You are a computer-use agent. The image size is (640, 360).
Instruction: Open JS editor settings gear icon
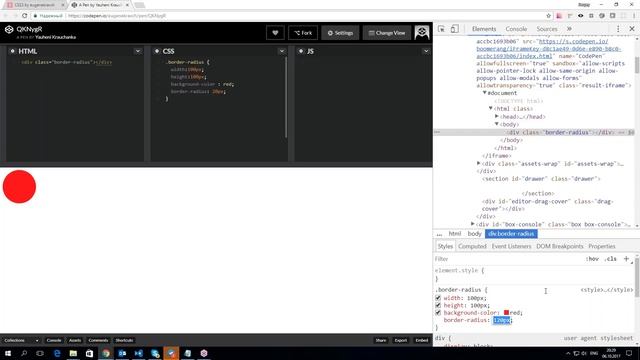(x=301, y=51)
